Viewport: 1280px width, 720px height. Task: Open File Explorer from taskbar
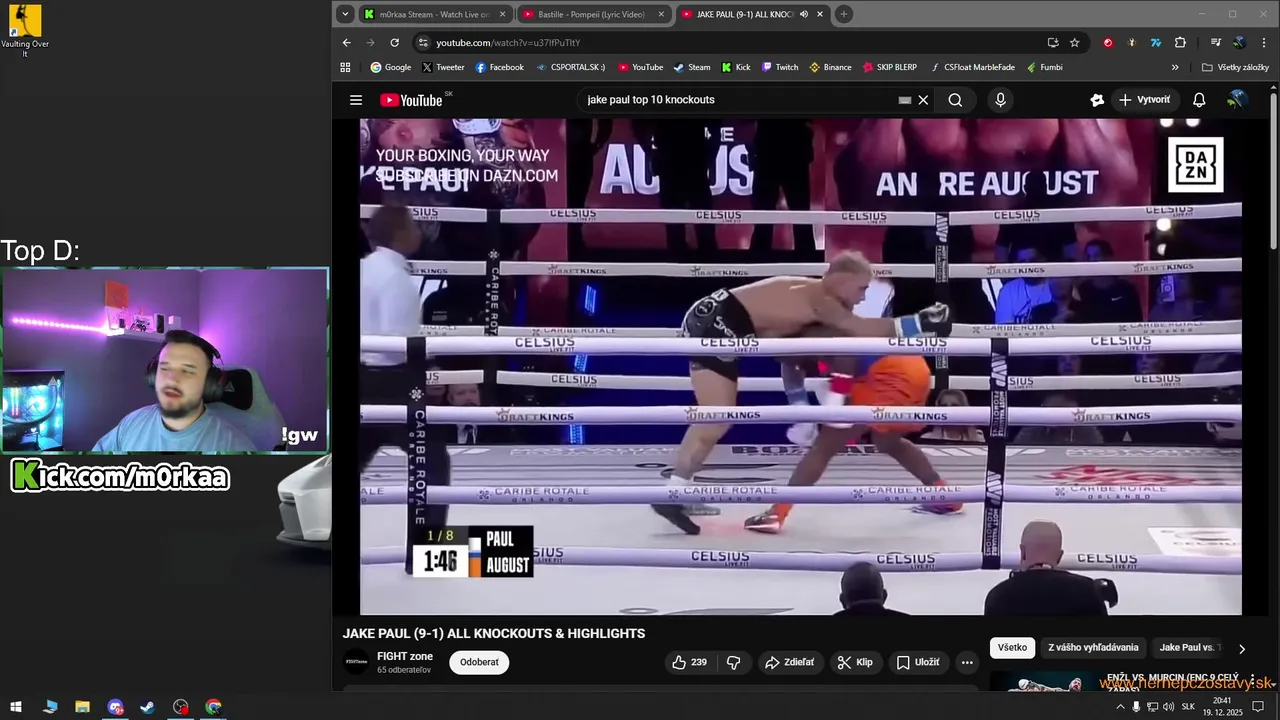(x=82, y=707)
